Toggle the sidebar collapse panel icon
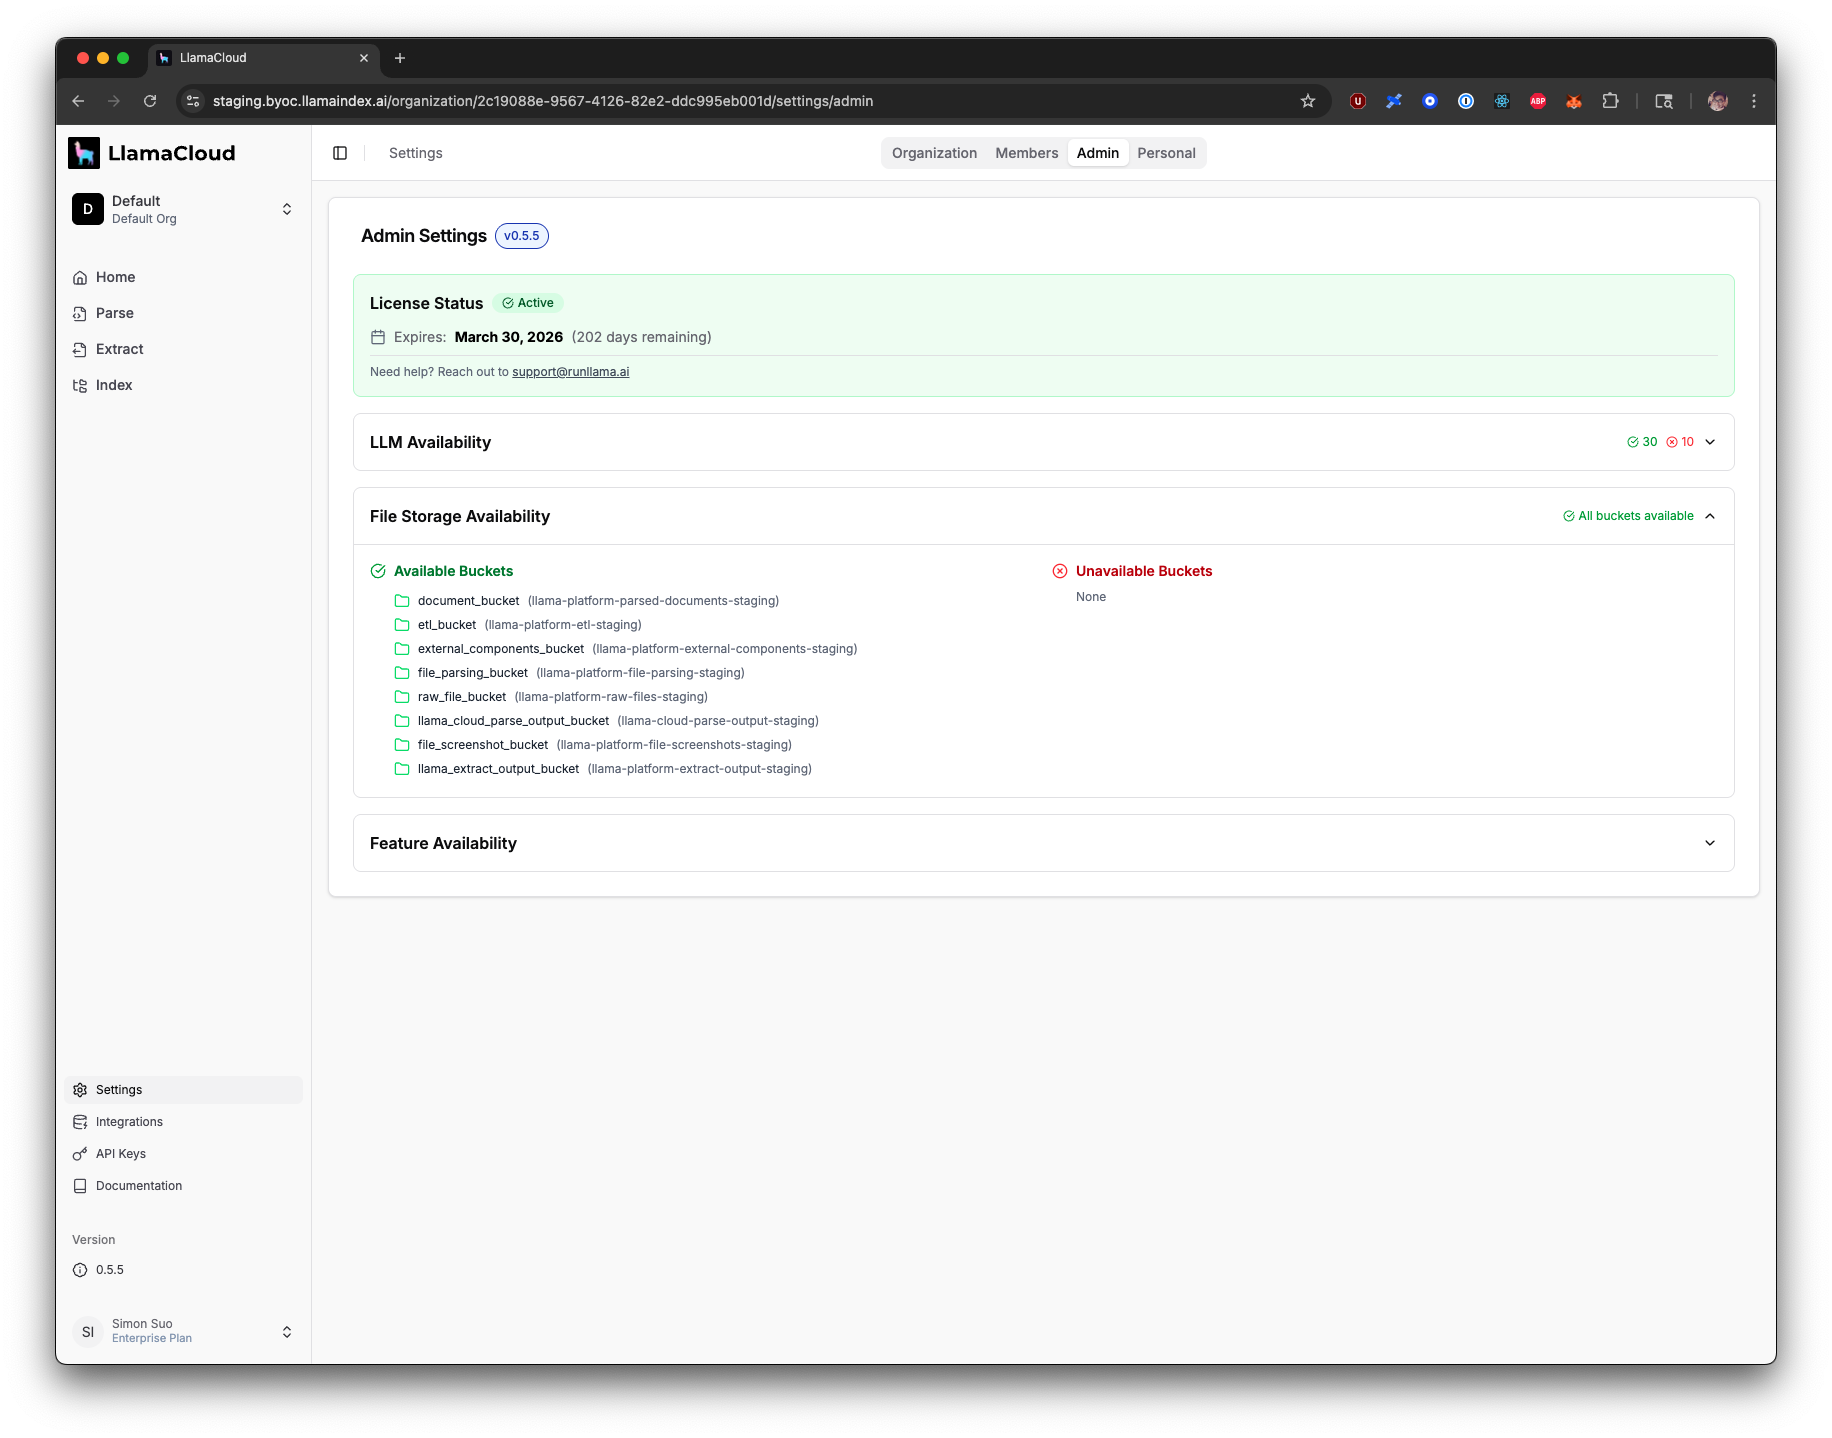The width and height of the screenshot is (1832, 1438). pos(340,152)
